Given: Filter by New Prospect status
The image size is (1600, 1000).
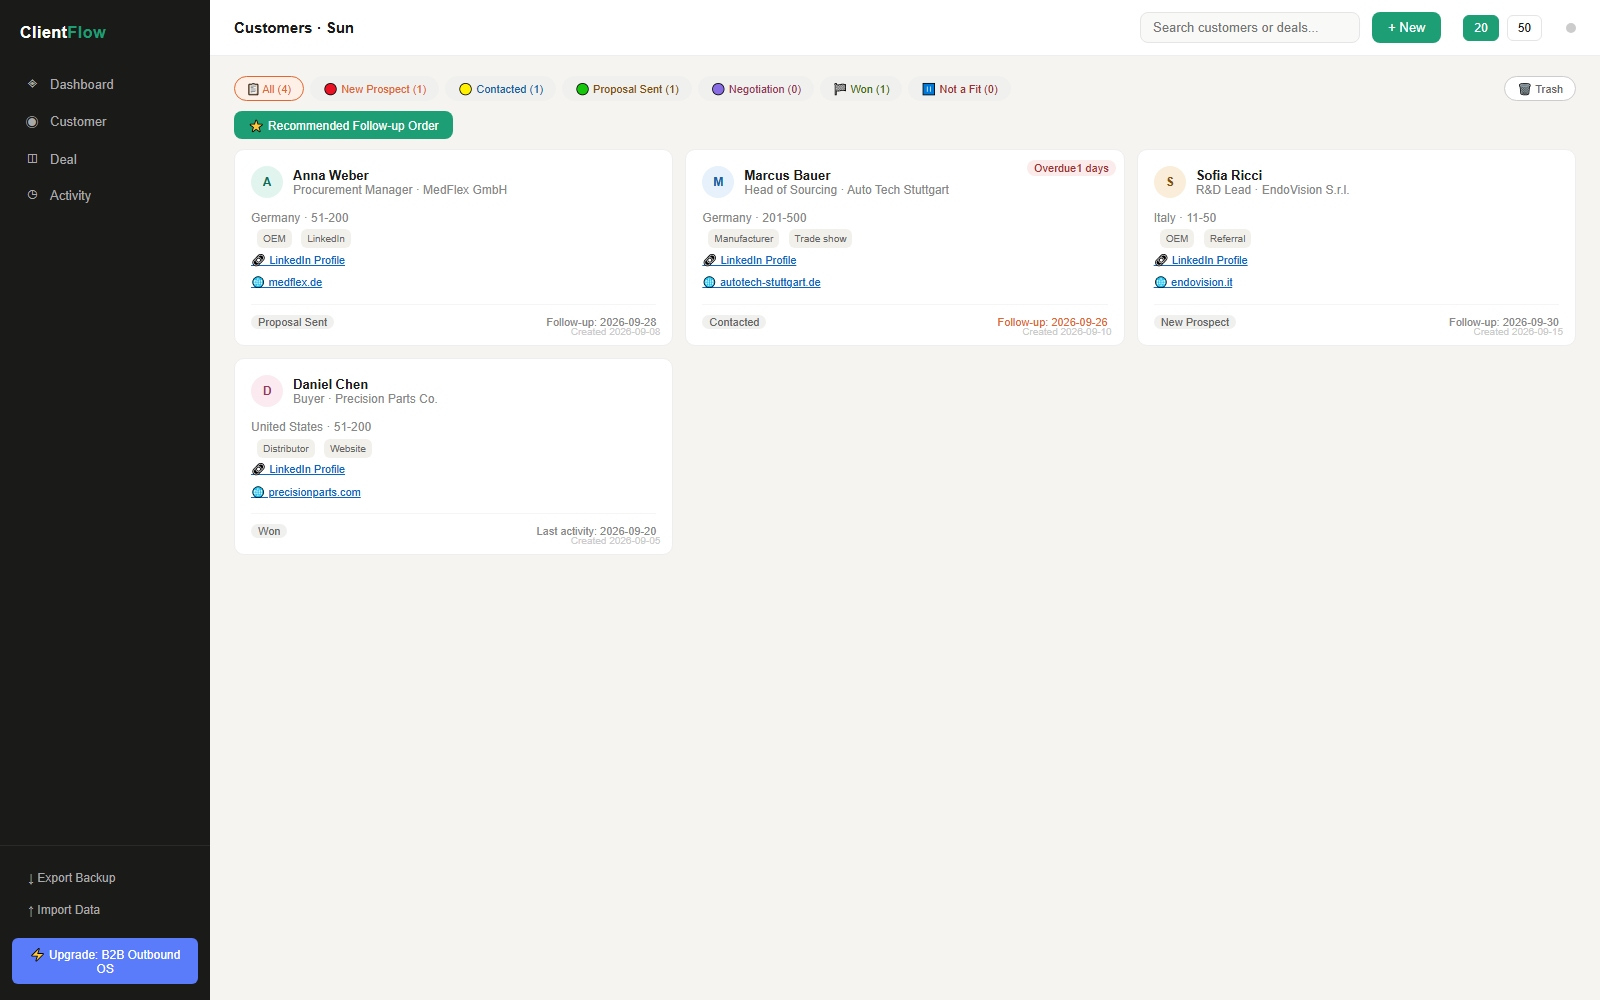Looking at the screenshot, I should click(x=375, y=89).
